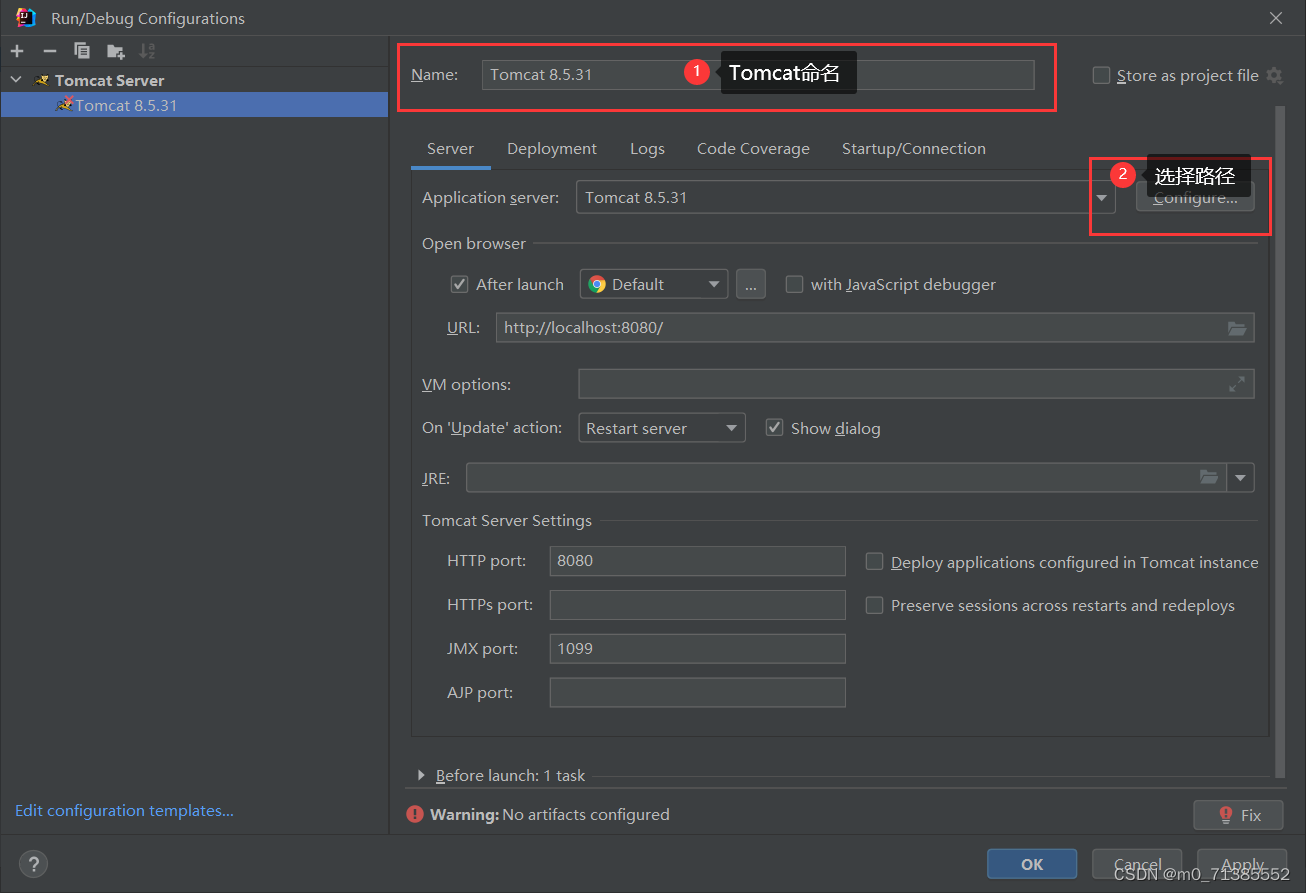1306x893 pixels.
Task: Open the Application server dropdown
Action: [1102, 198]
